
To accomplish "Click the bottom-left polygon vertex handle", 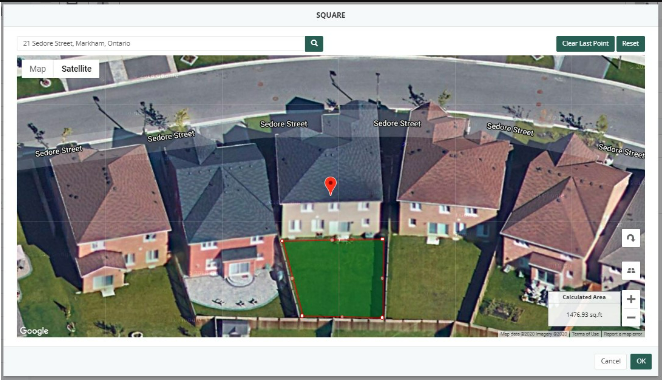I will tap(302, 316).
